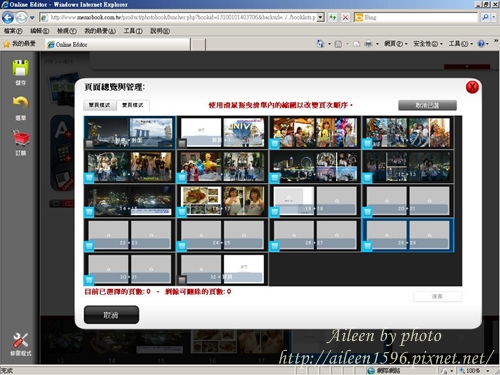
Task: Click the gray deselect button at top right
Action: point(427,105)
